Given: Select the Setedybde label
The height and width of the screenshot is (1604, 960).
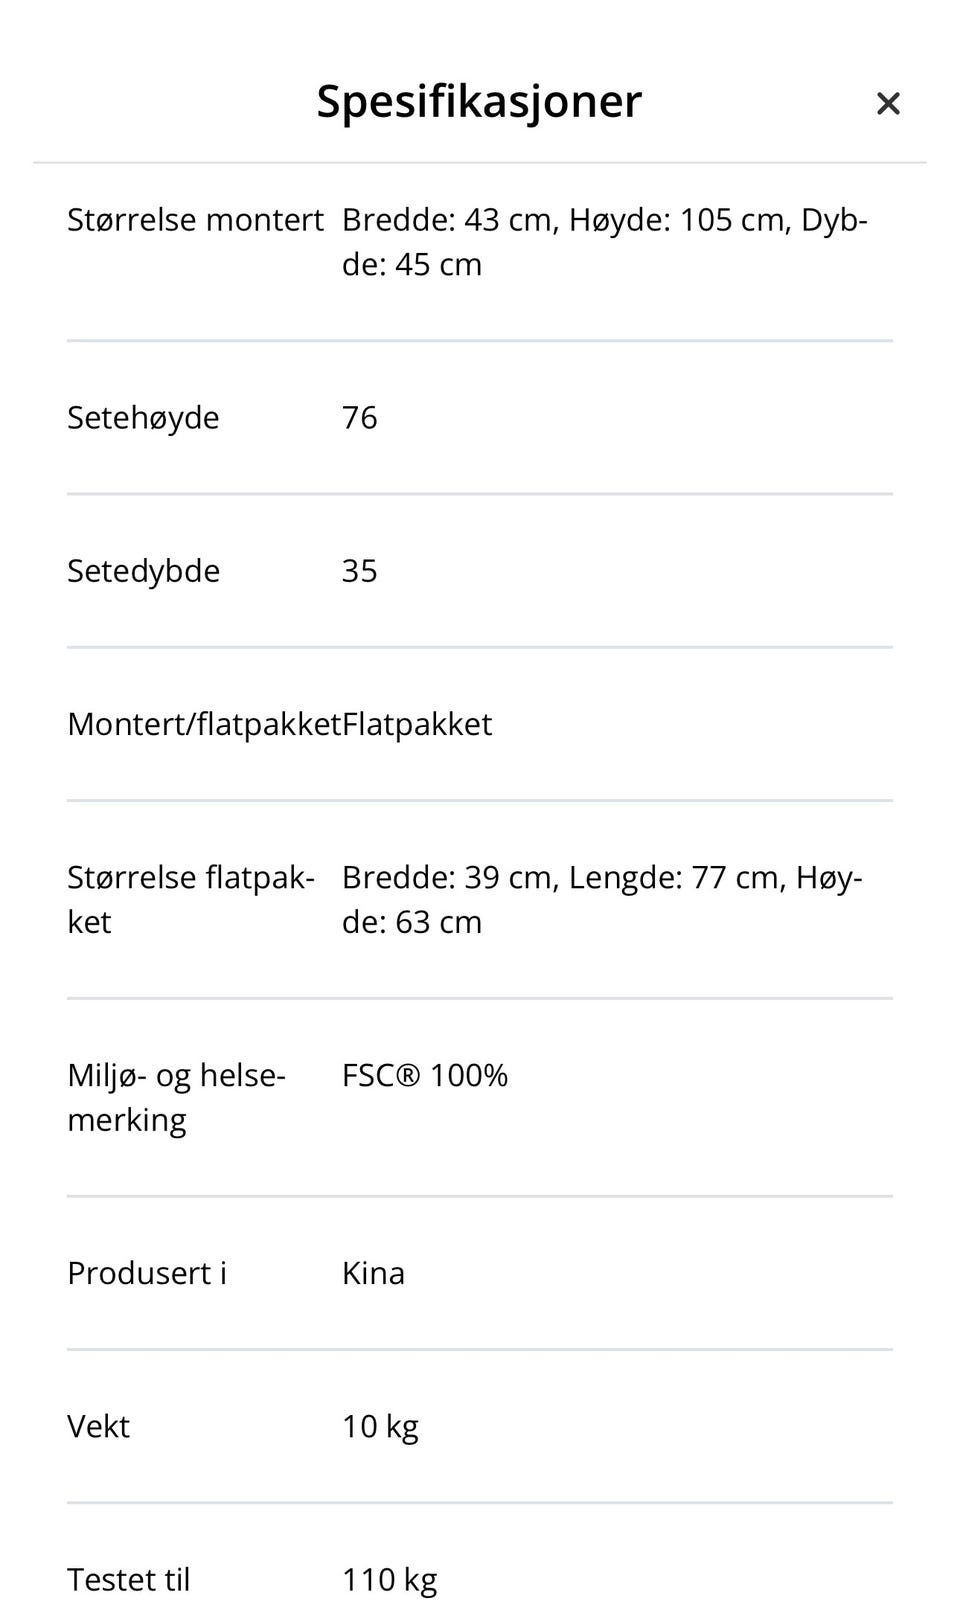Looking at the screenshot, I should 144,571.
